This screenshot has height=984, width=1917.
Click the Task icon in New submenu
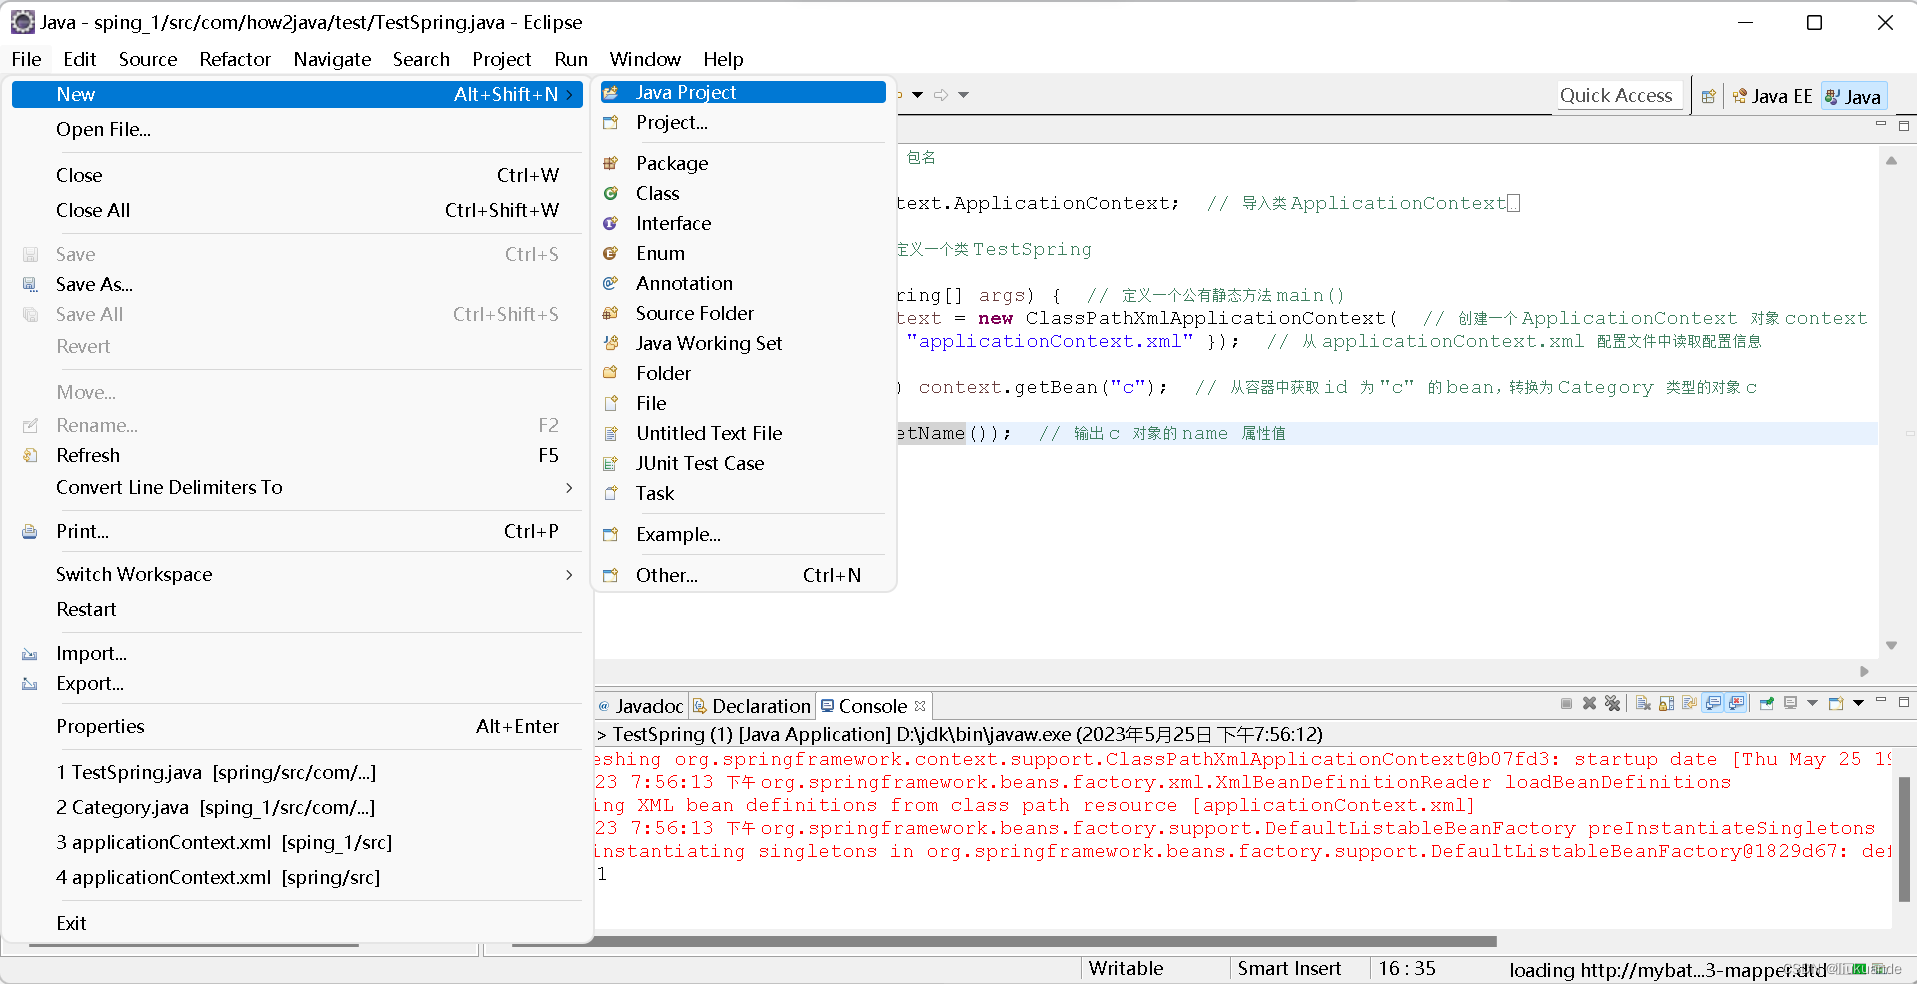610,493
